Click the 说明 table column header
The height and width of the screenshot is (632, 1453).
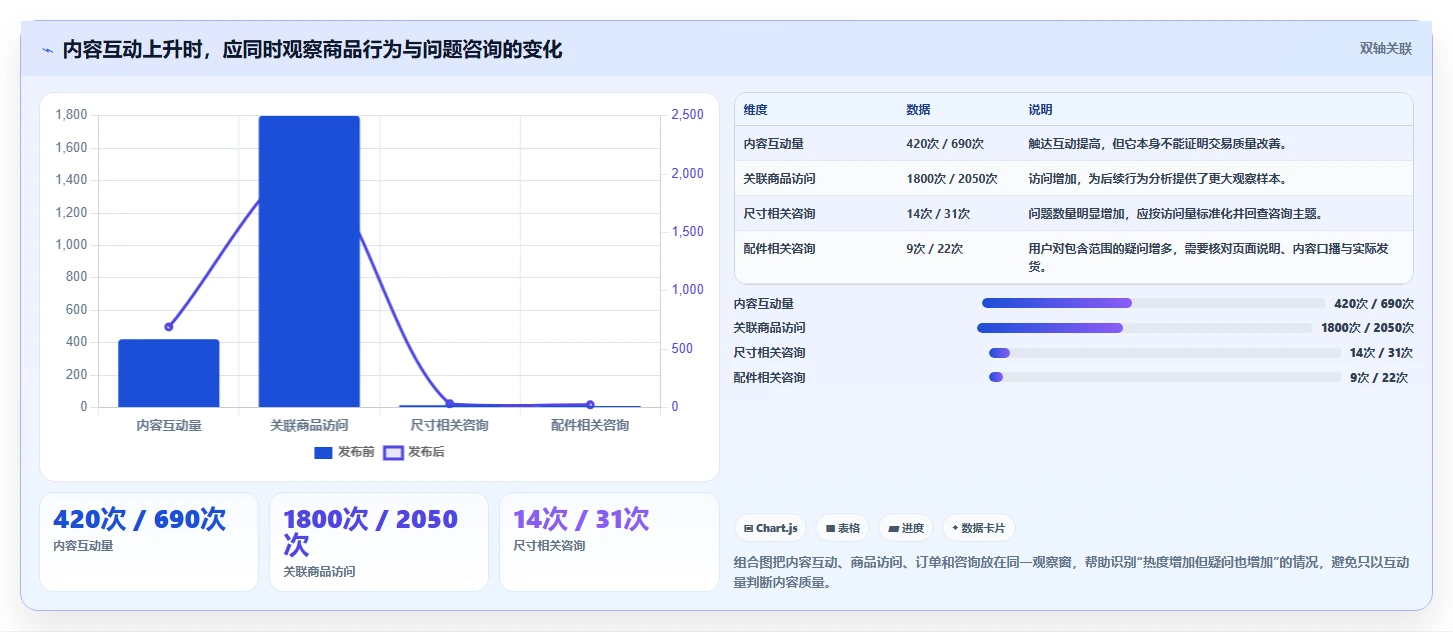click(x=1040, y=110)
